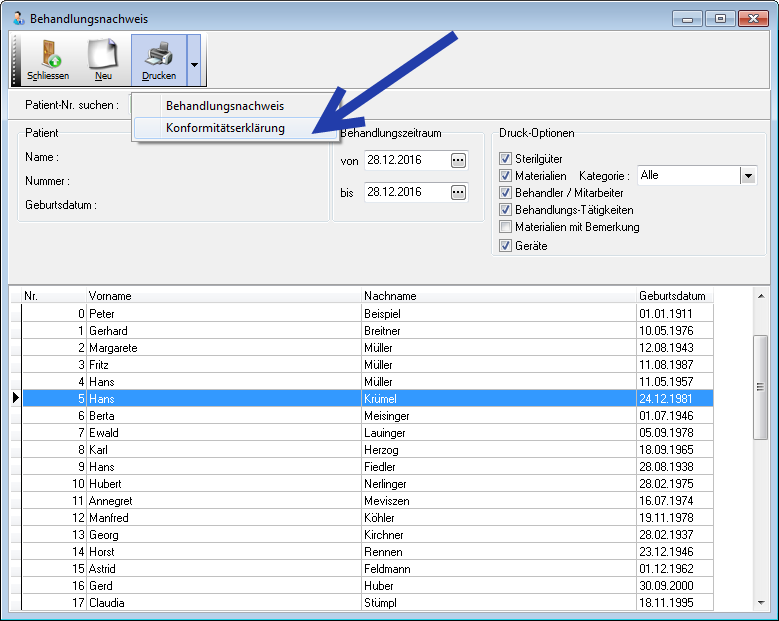Click the patient list scroll-up arrow
The image size is (779, 621).
pos(761,296)
